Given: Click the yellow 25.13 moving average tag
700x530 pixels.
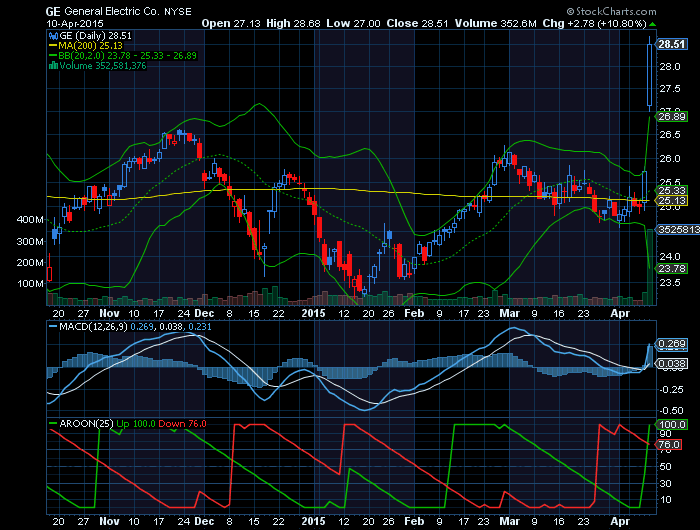Looking at the screenshot, I should (672, 200).
